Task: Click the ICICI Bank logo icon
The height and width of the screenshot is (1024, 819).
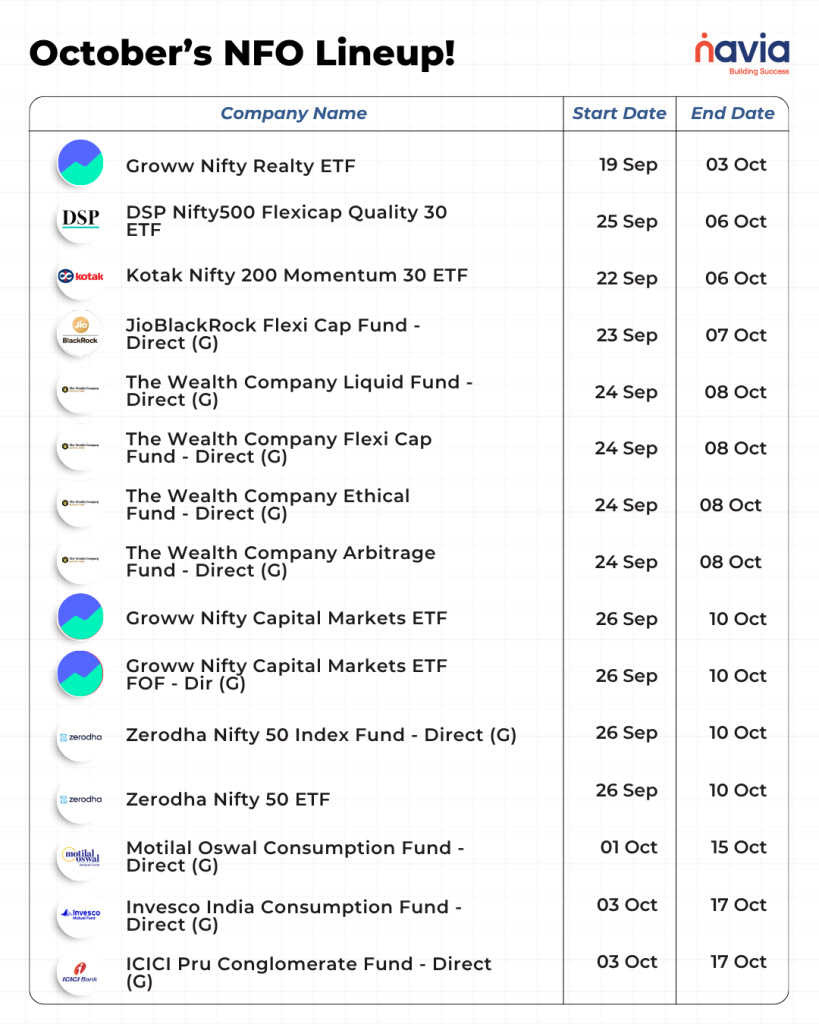Action: (x=80, y=971)
